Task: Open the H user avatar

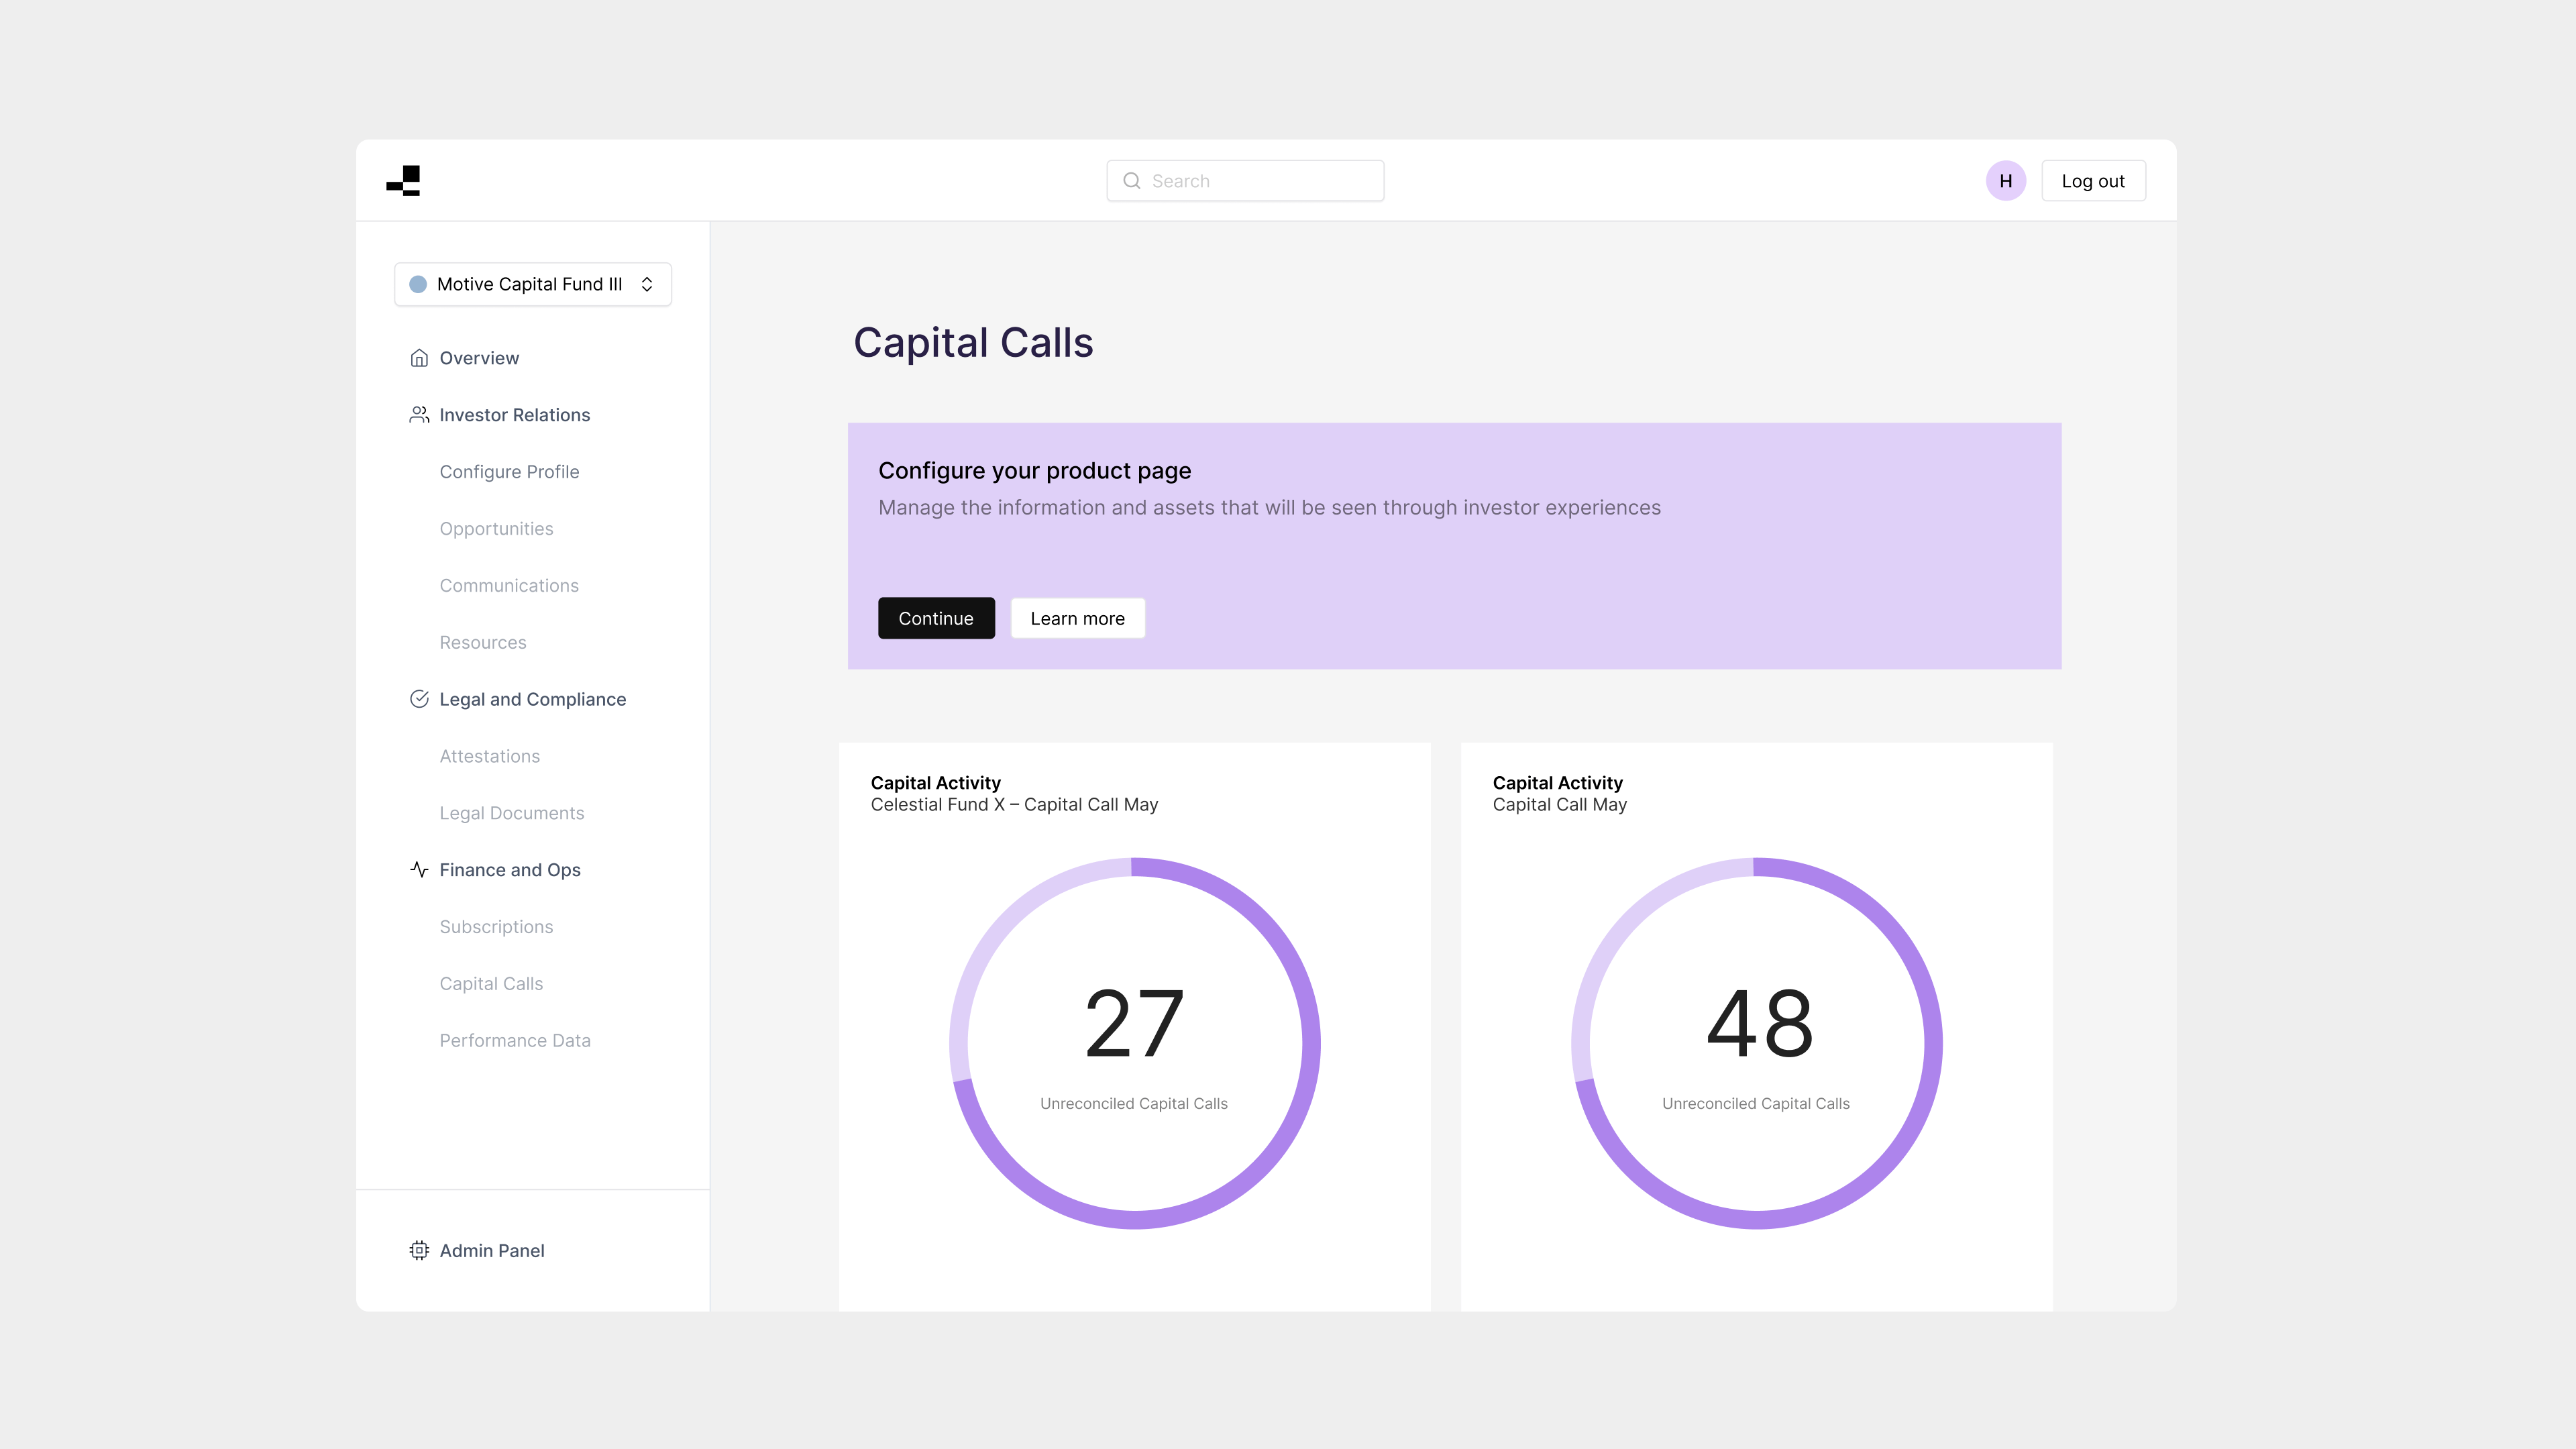Action: [x=2005, y=181]
